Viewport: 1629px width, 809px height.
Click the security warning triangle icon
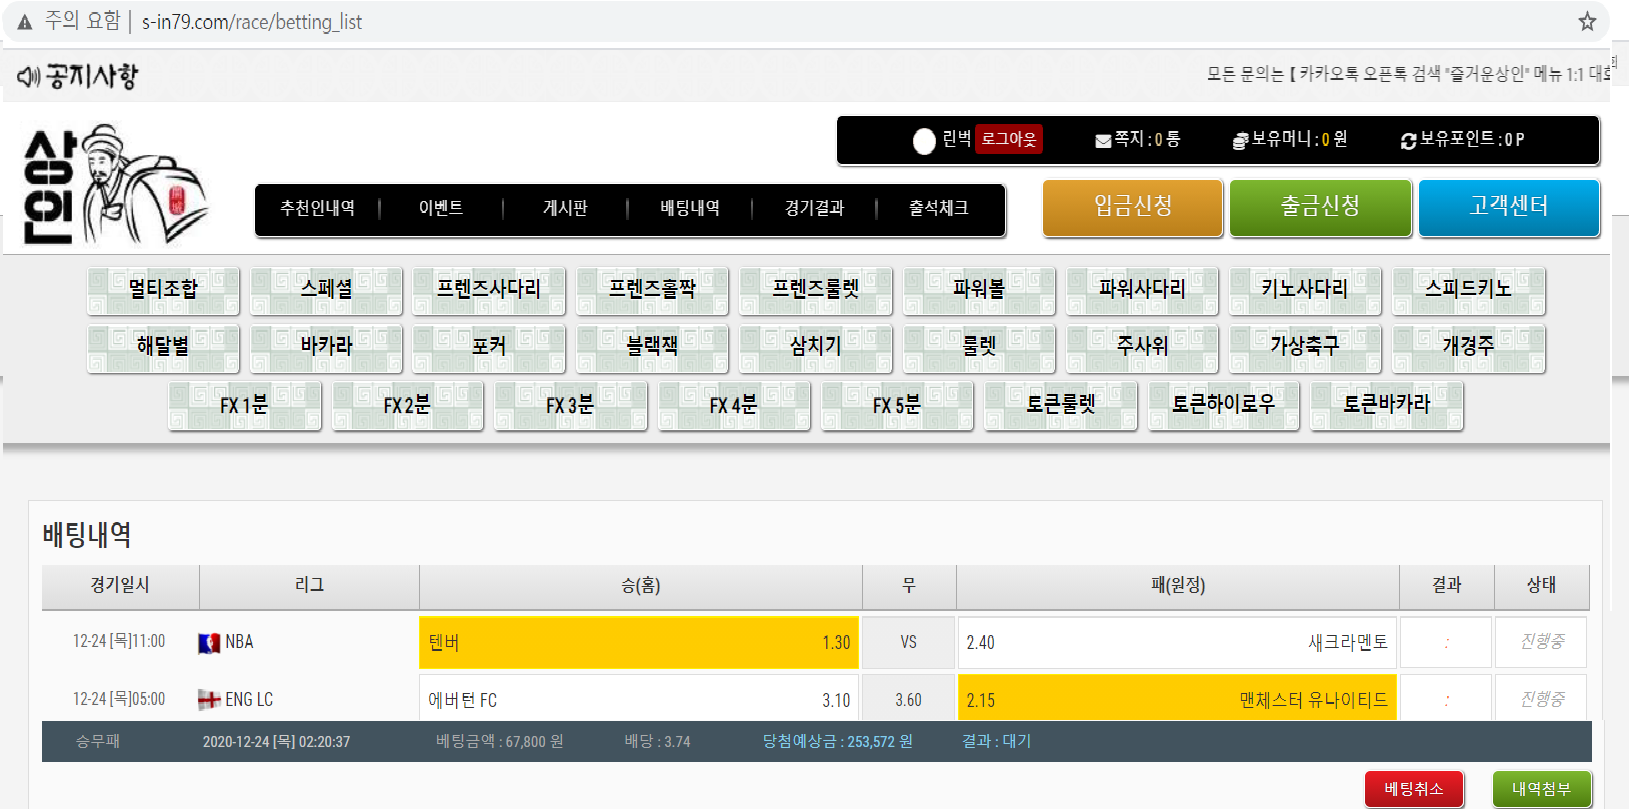(25, 21)
